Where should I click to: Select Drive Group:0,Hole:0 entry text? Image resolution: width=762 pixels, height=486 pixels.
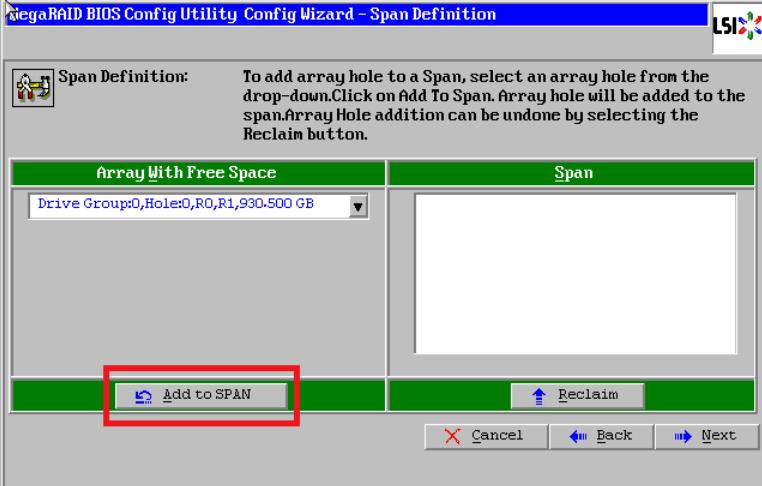click(x=175, y=203)
